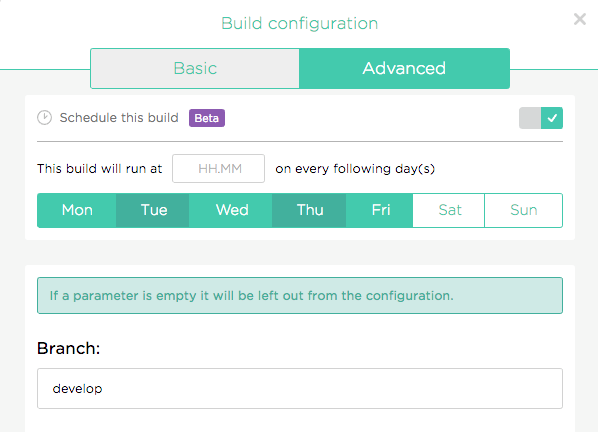The width and height of the screenshot is (598, 432).
Task: Close the Build configuration dialog
Action: [579, 19]
